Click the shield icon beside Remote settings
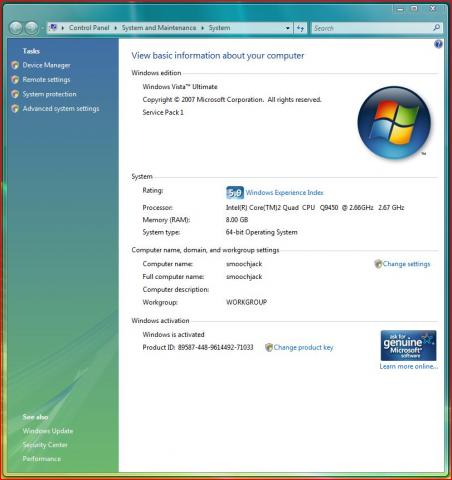452x480 pixels. [15, 80]
